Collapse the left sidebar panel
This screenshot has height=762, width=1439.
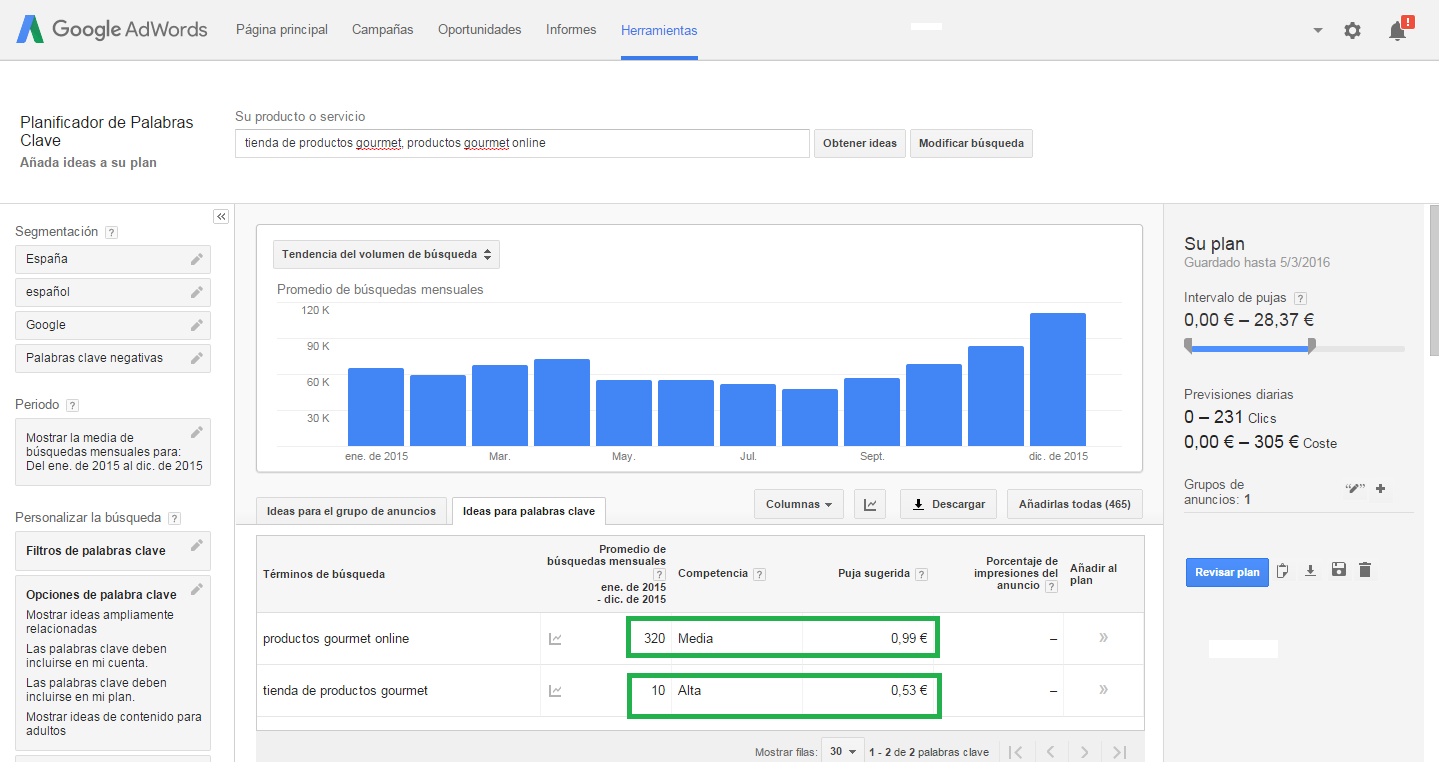click(221, 216)
